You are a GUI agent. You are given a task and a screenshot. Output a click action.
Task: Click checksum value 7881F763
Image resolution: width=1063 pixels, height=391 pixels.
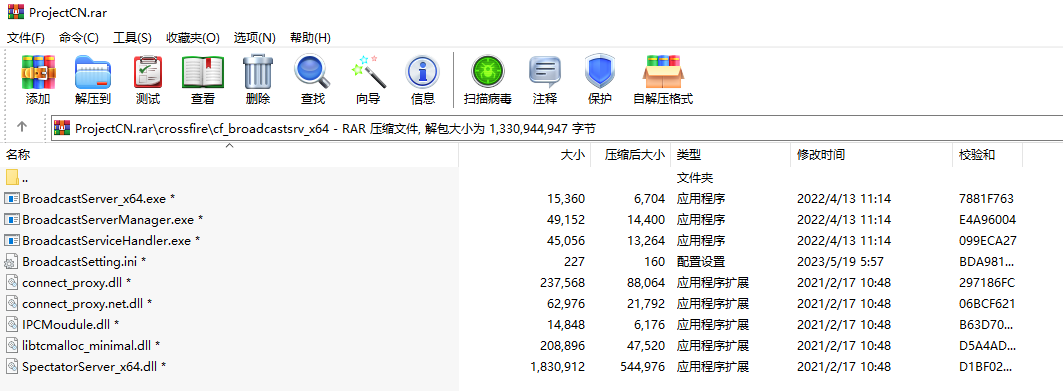986,199
